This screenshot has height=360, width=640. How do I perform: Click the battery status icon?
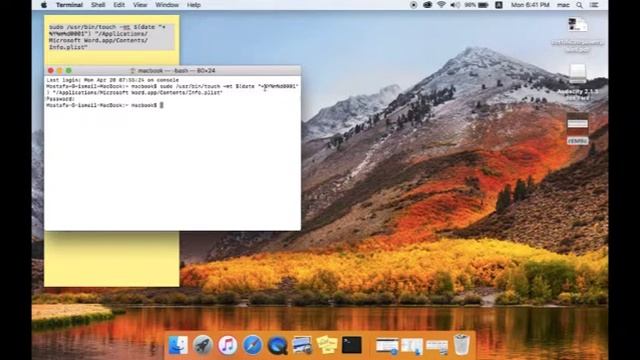[x=483, y=5]
